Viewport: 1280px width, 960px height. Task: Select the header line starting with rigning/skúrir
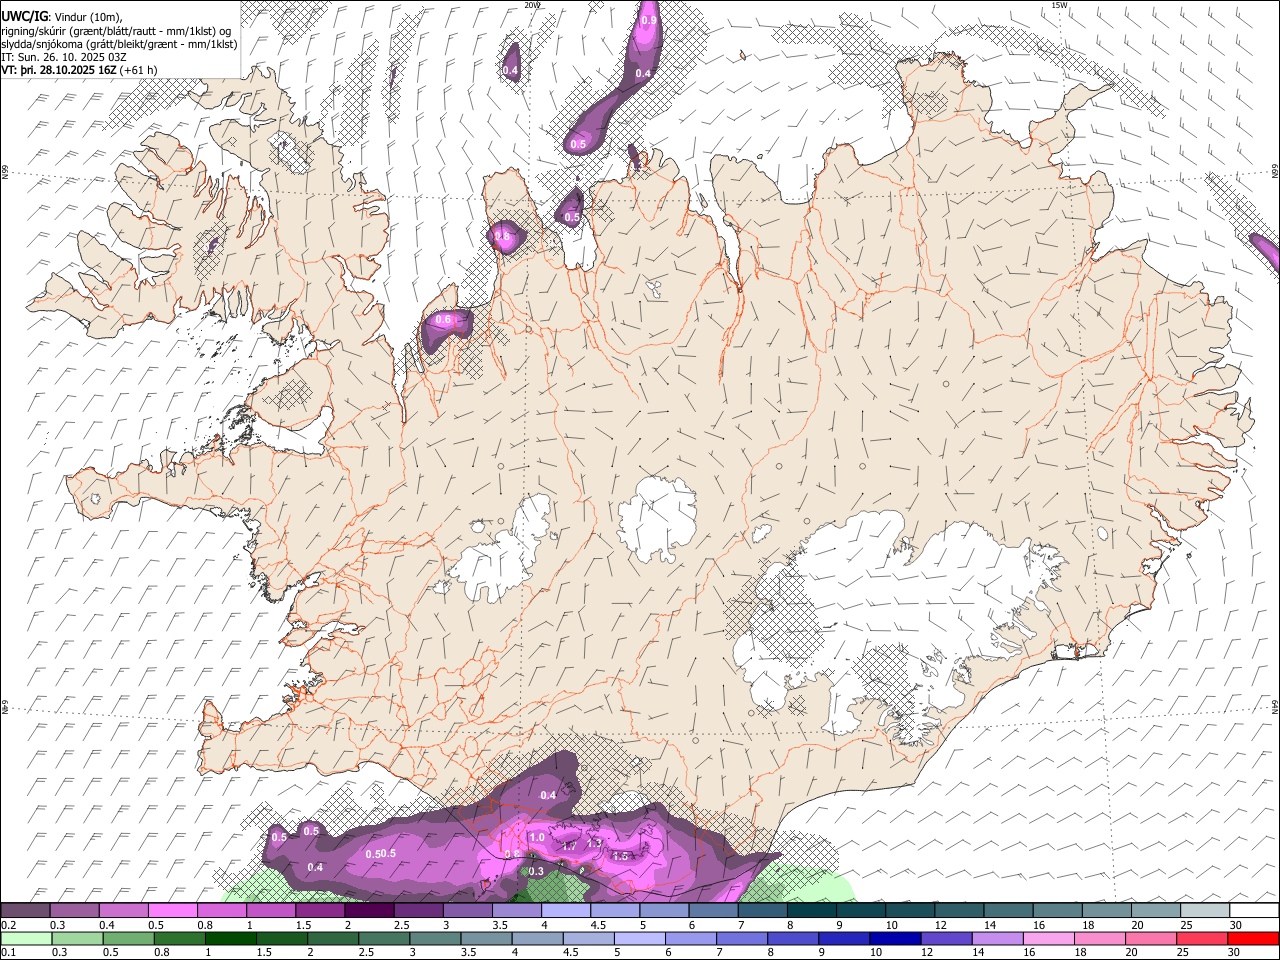115,31
